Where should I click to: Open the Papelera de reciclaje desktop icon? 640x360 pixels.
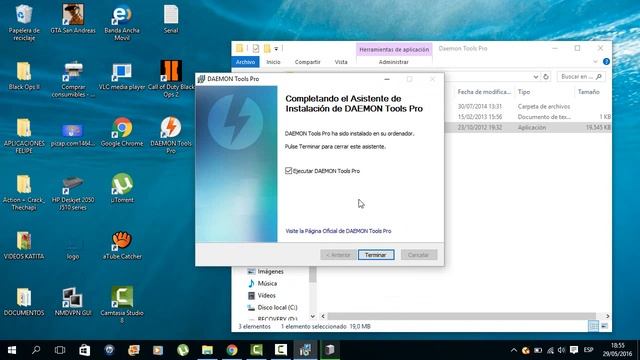24,22
